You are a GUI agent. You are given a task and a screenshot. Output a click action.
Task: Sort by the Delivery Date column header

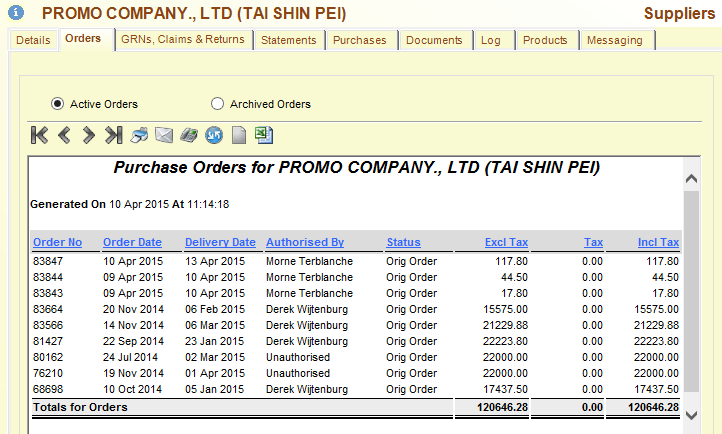click(220, 242)
